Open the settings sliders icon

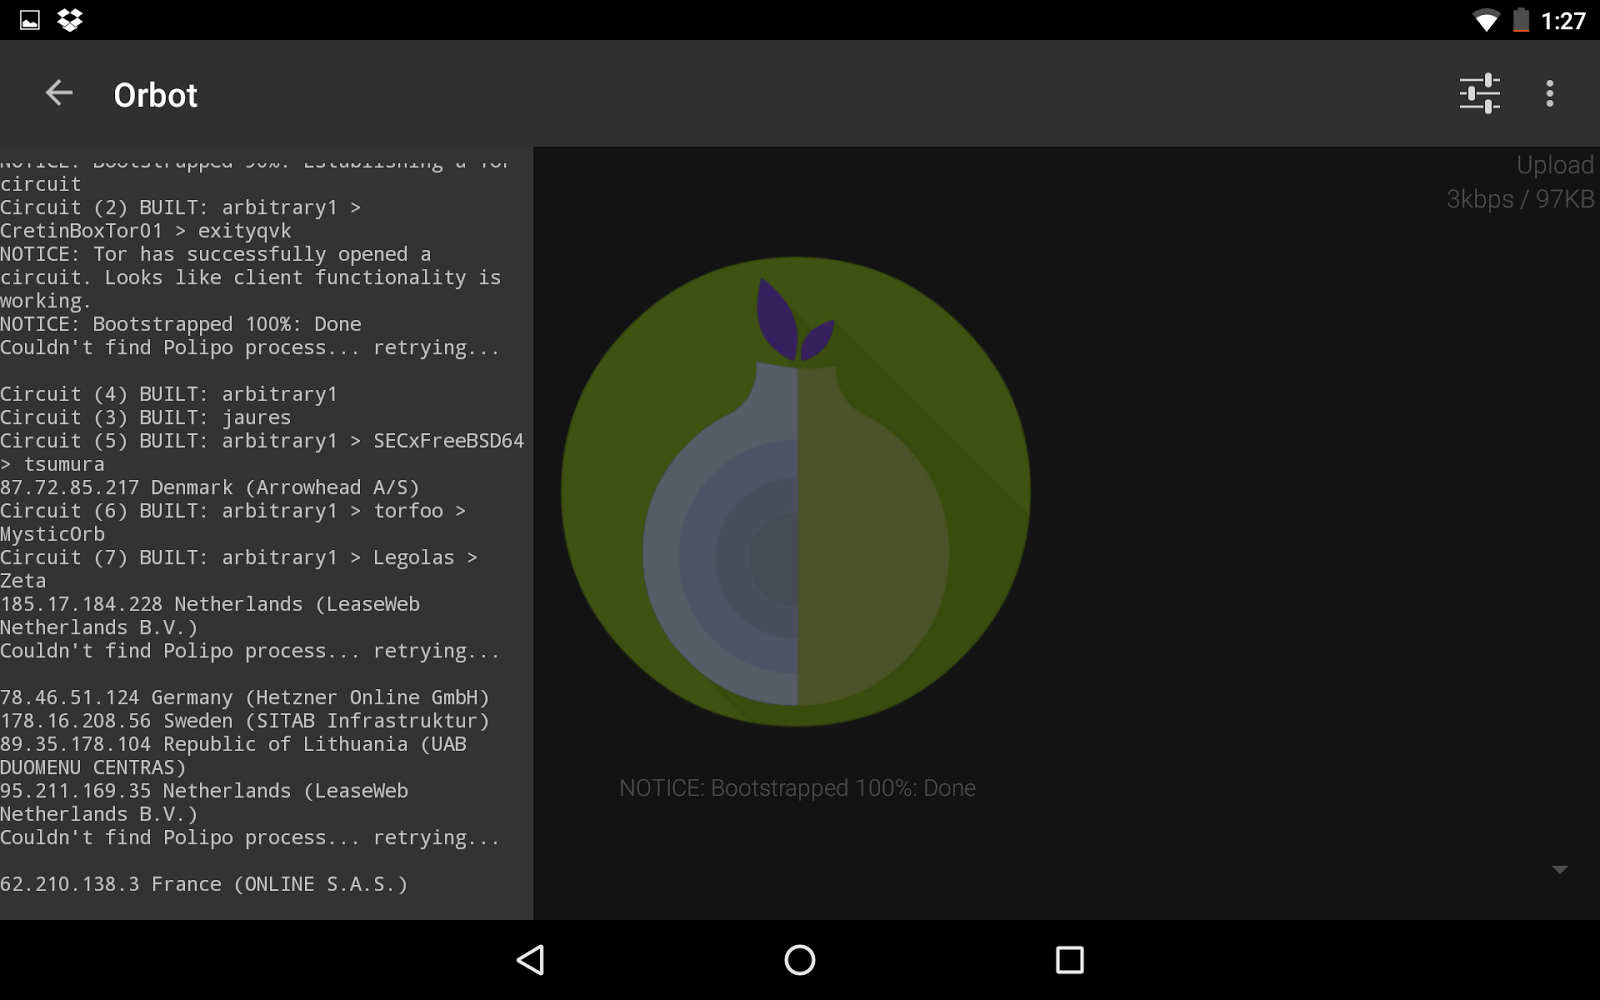click(1479, 94)
